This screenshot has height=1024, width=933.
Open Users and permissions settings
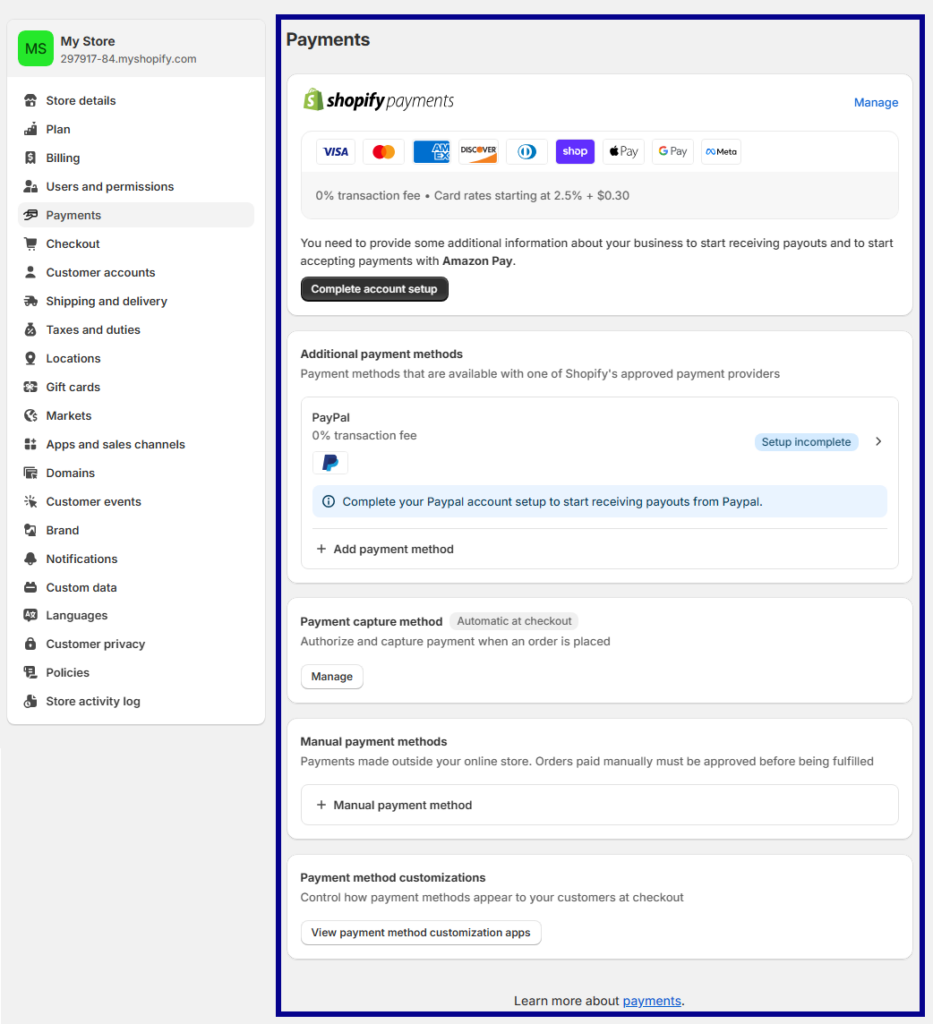pos(136,187)
